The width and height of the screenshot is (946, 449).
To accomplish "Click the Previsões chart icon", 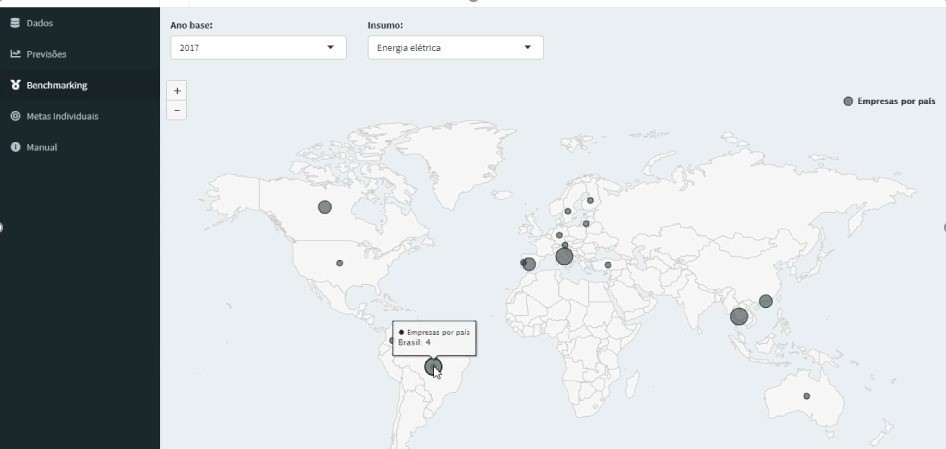I will coord(15,54).
